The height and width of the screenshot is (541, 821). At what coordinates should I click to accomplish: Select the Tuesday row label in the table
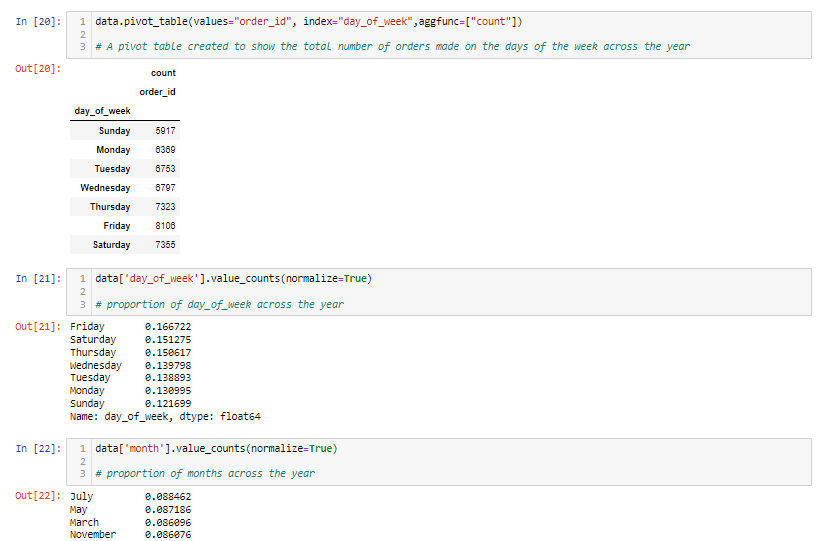pos(112,169)
